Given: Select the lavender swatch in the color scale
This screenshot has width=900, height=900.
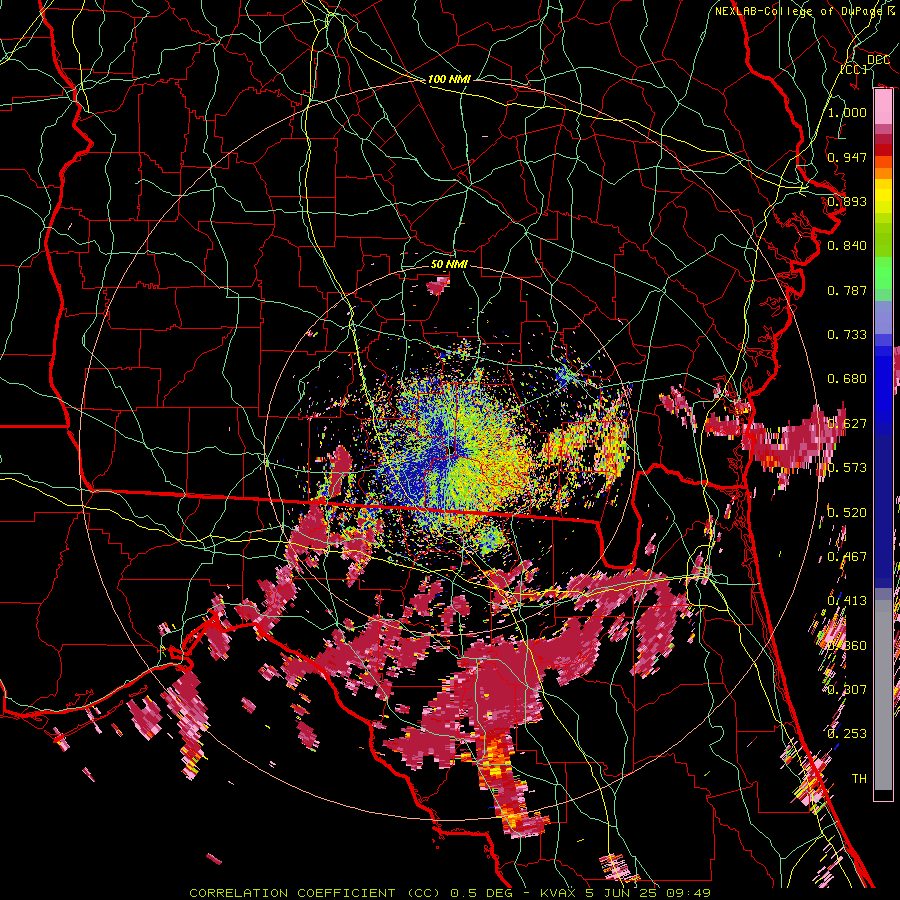Looking at the screenshot, I should 883,317.
